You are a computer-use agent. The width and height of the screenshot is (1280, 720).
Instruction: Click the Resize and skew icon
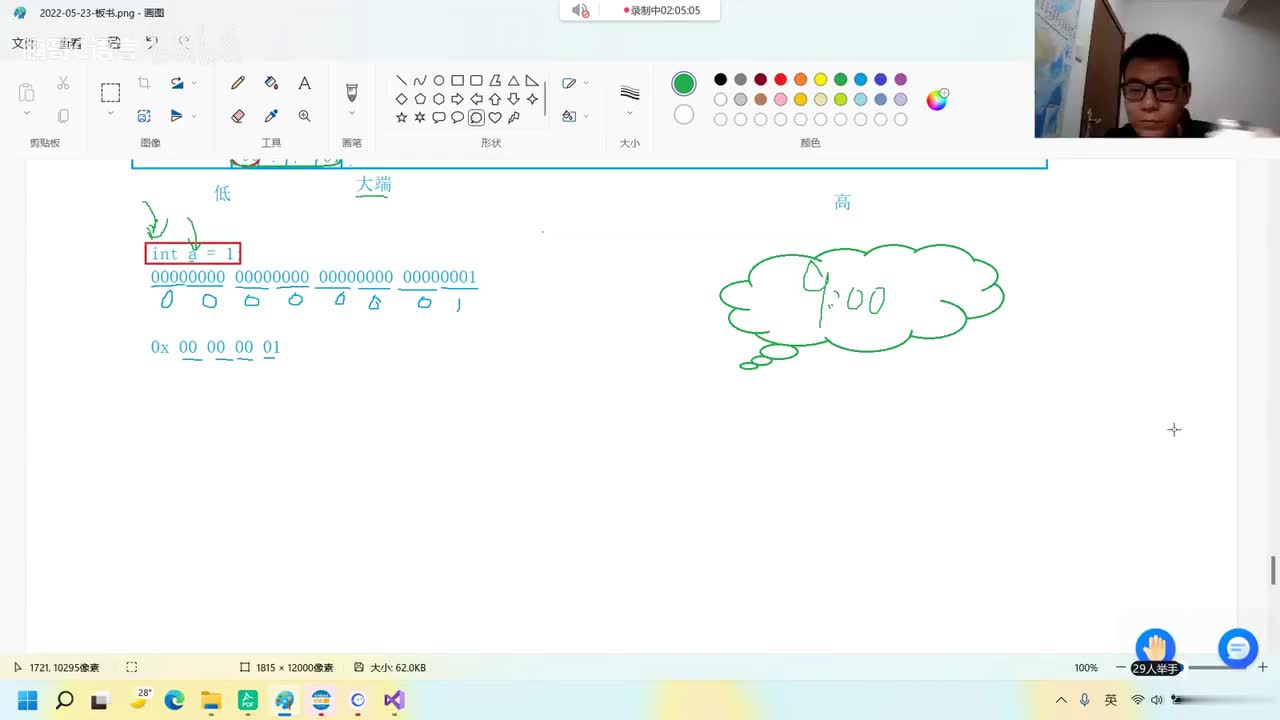[x=144, y=116]
